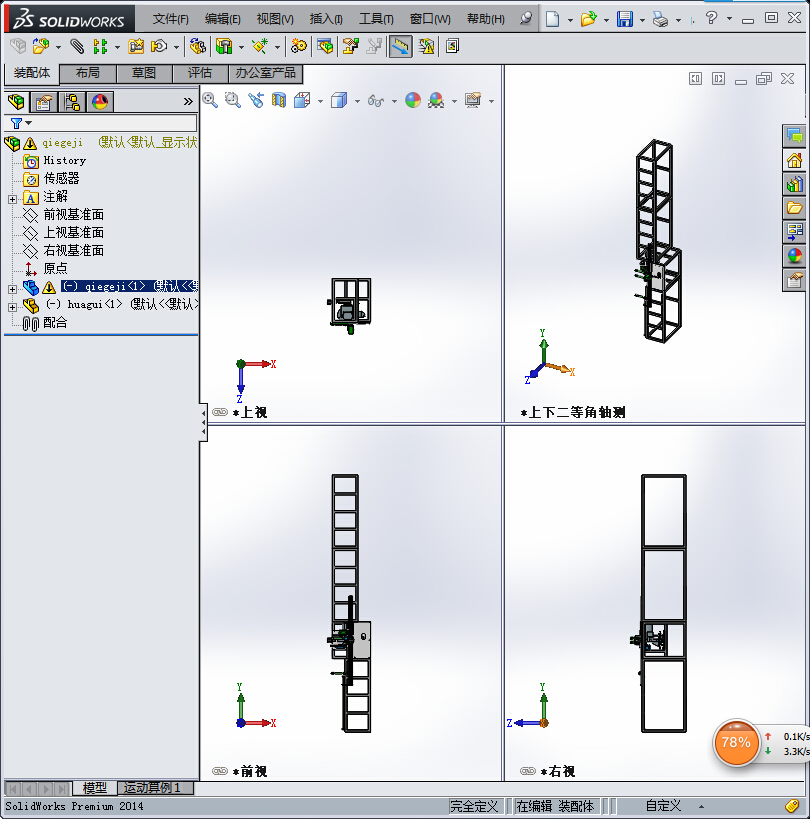Select 传感器 item in the tree

(62, 179)
